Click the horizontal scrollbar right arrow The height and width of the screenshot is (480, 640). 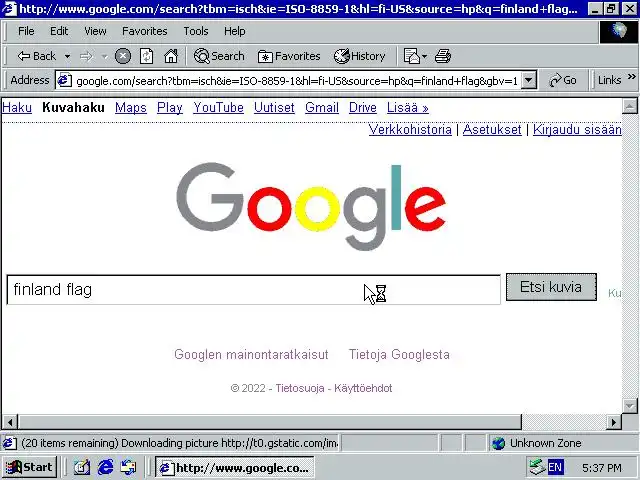[614, 422]
